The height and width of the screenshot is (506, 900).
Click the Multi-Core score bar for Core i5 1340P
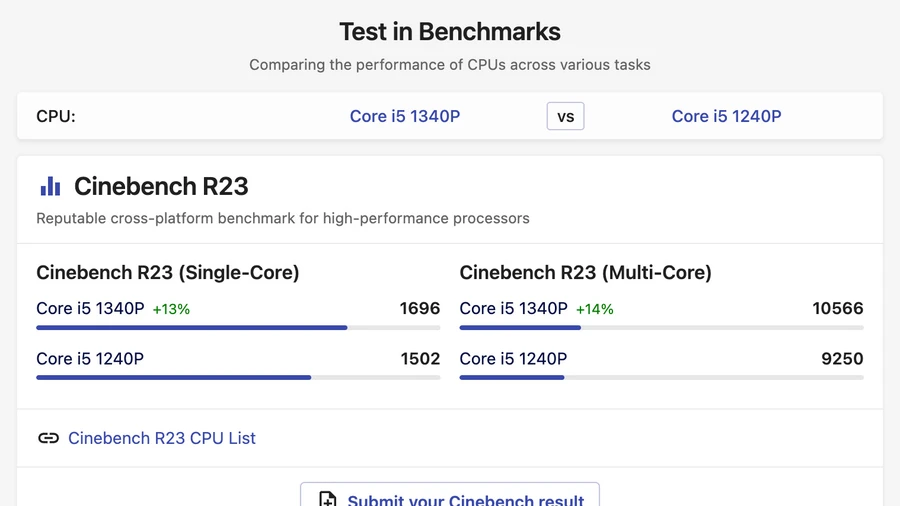pos(661,328)
